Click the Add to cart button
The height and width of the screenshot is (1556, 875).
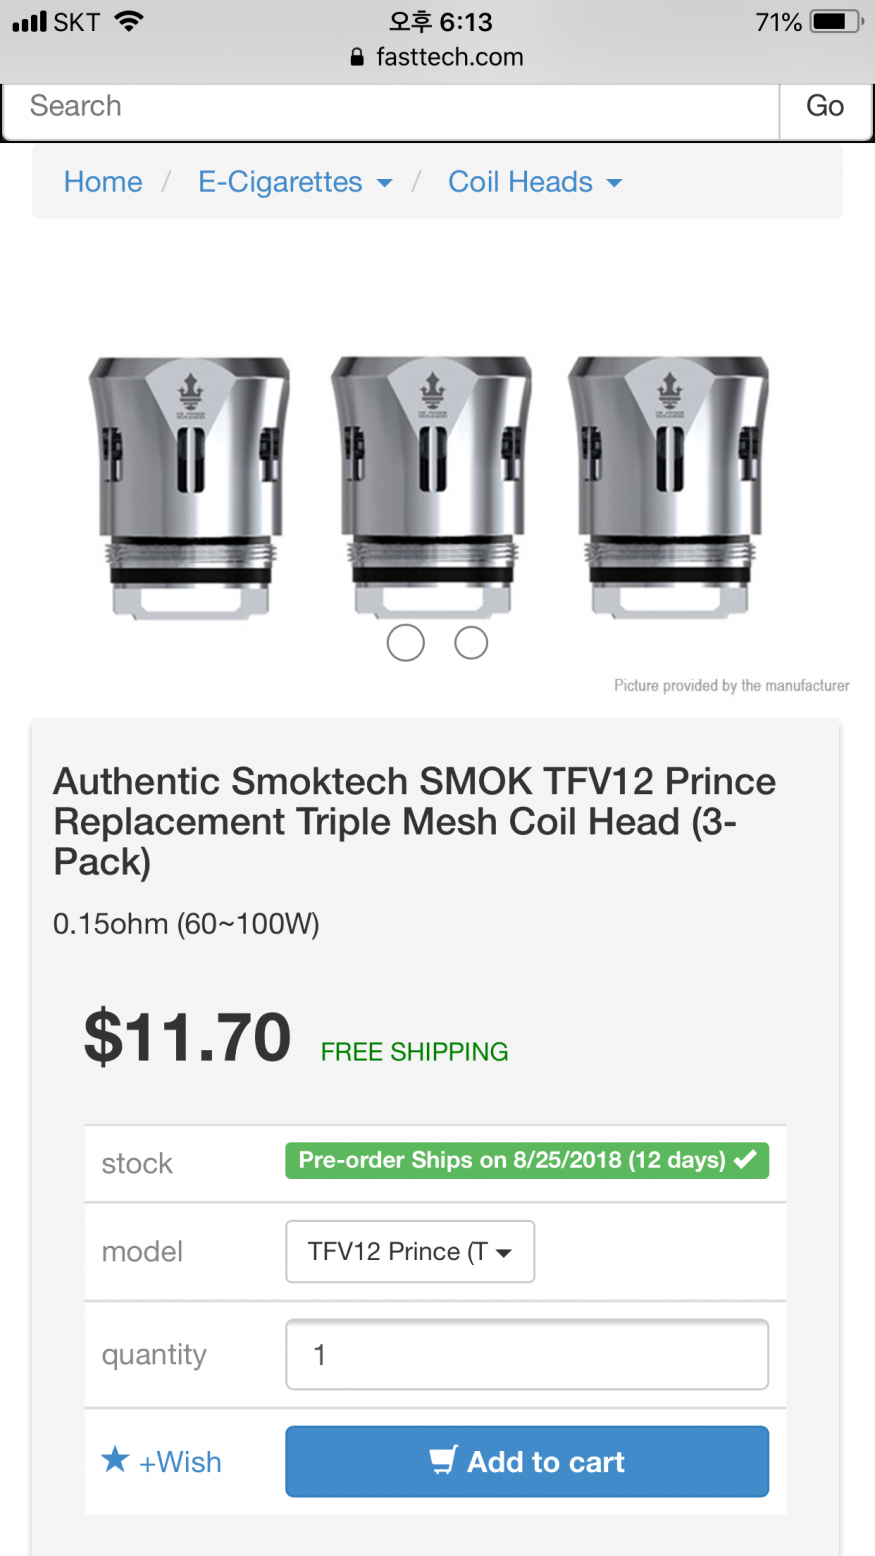click(x=527, y=1461)
